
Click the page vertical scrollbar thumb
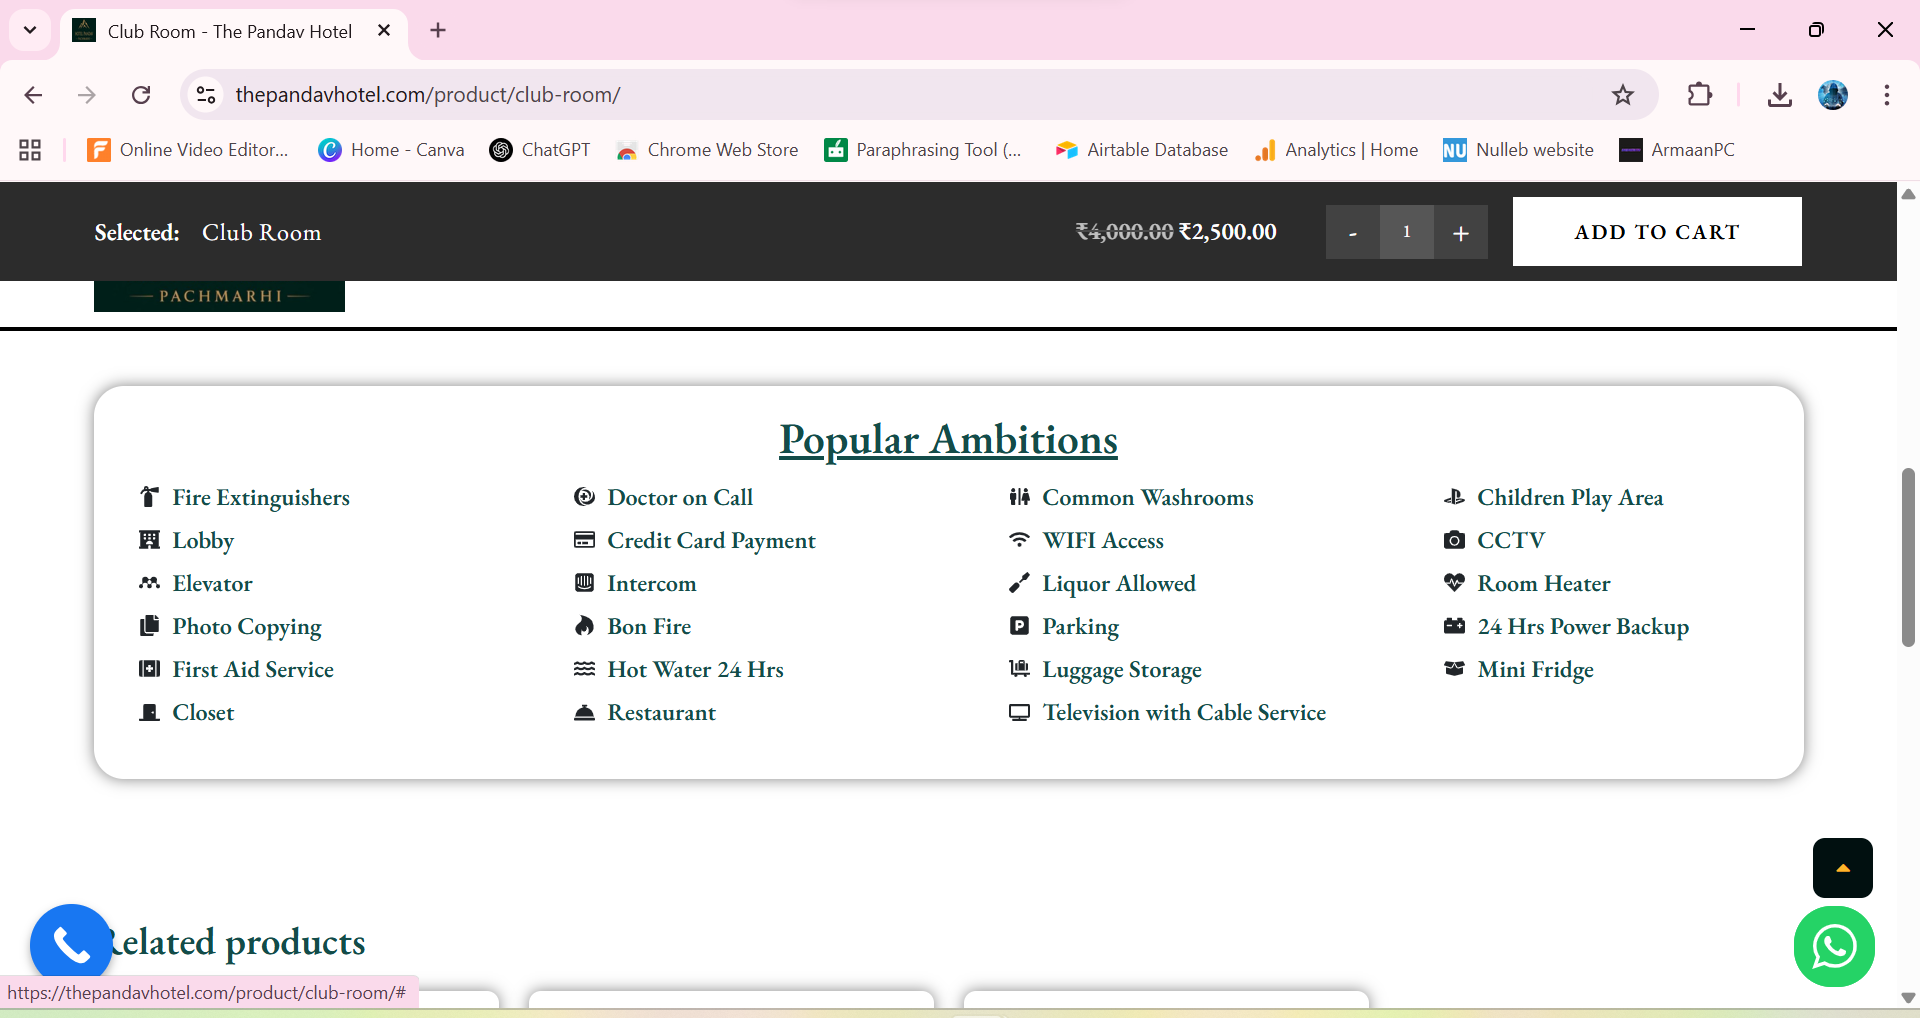click(1908, 556)
